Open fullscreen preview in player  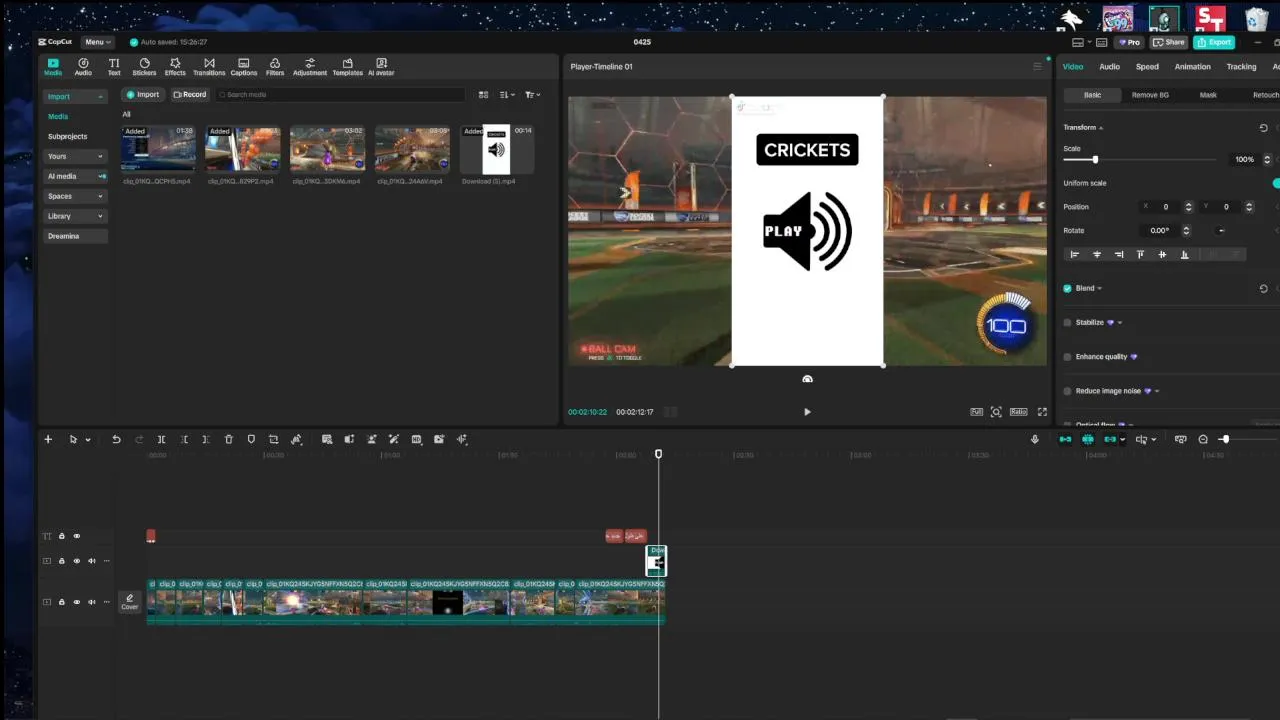(x=1042, y=412)
